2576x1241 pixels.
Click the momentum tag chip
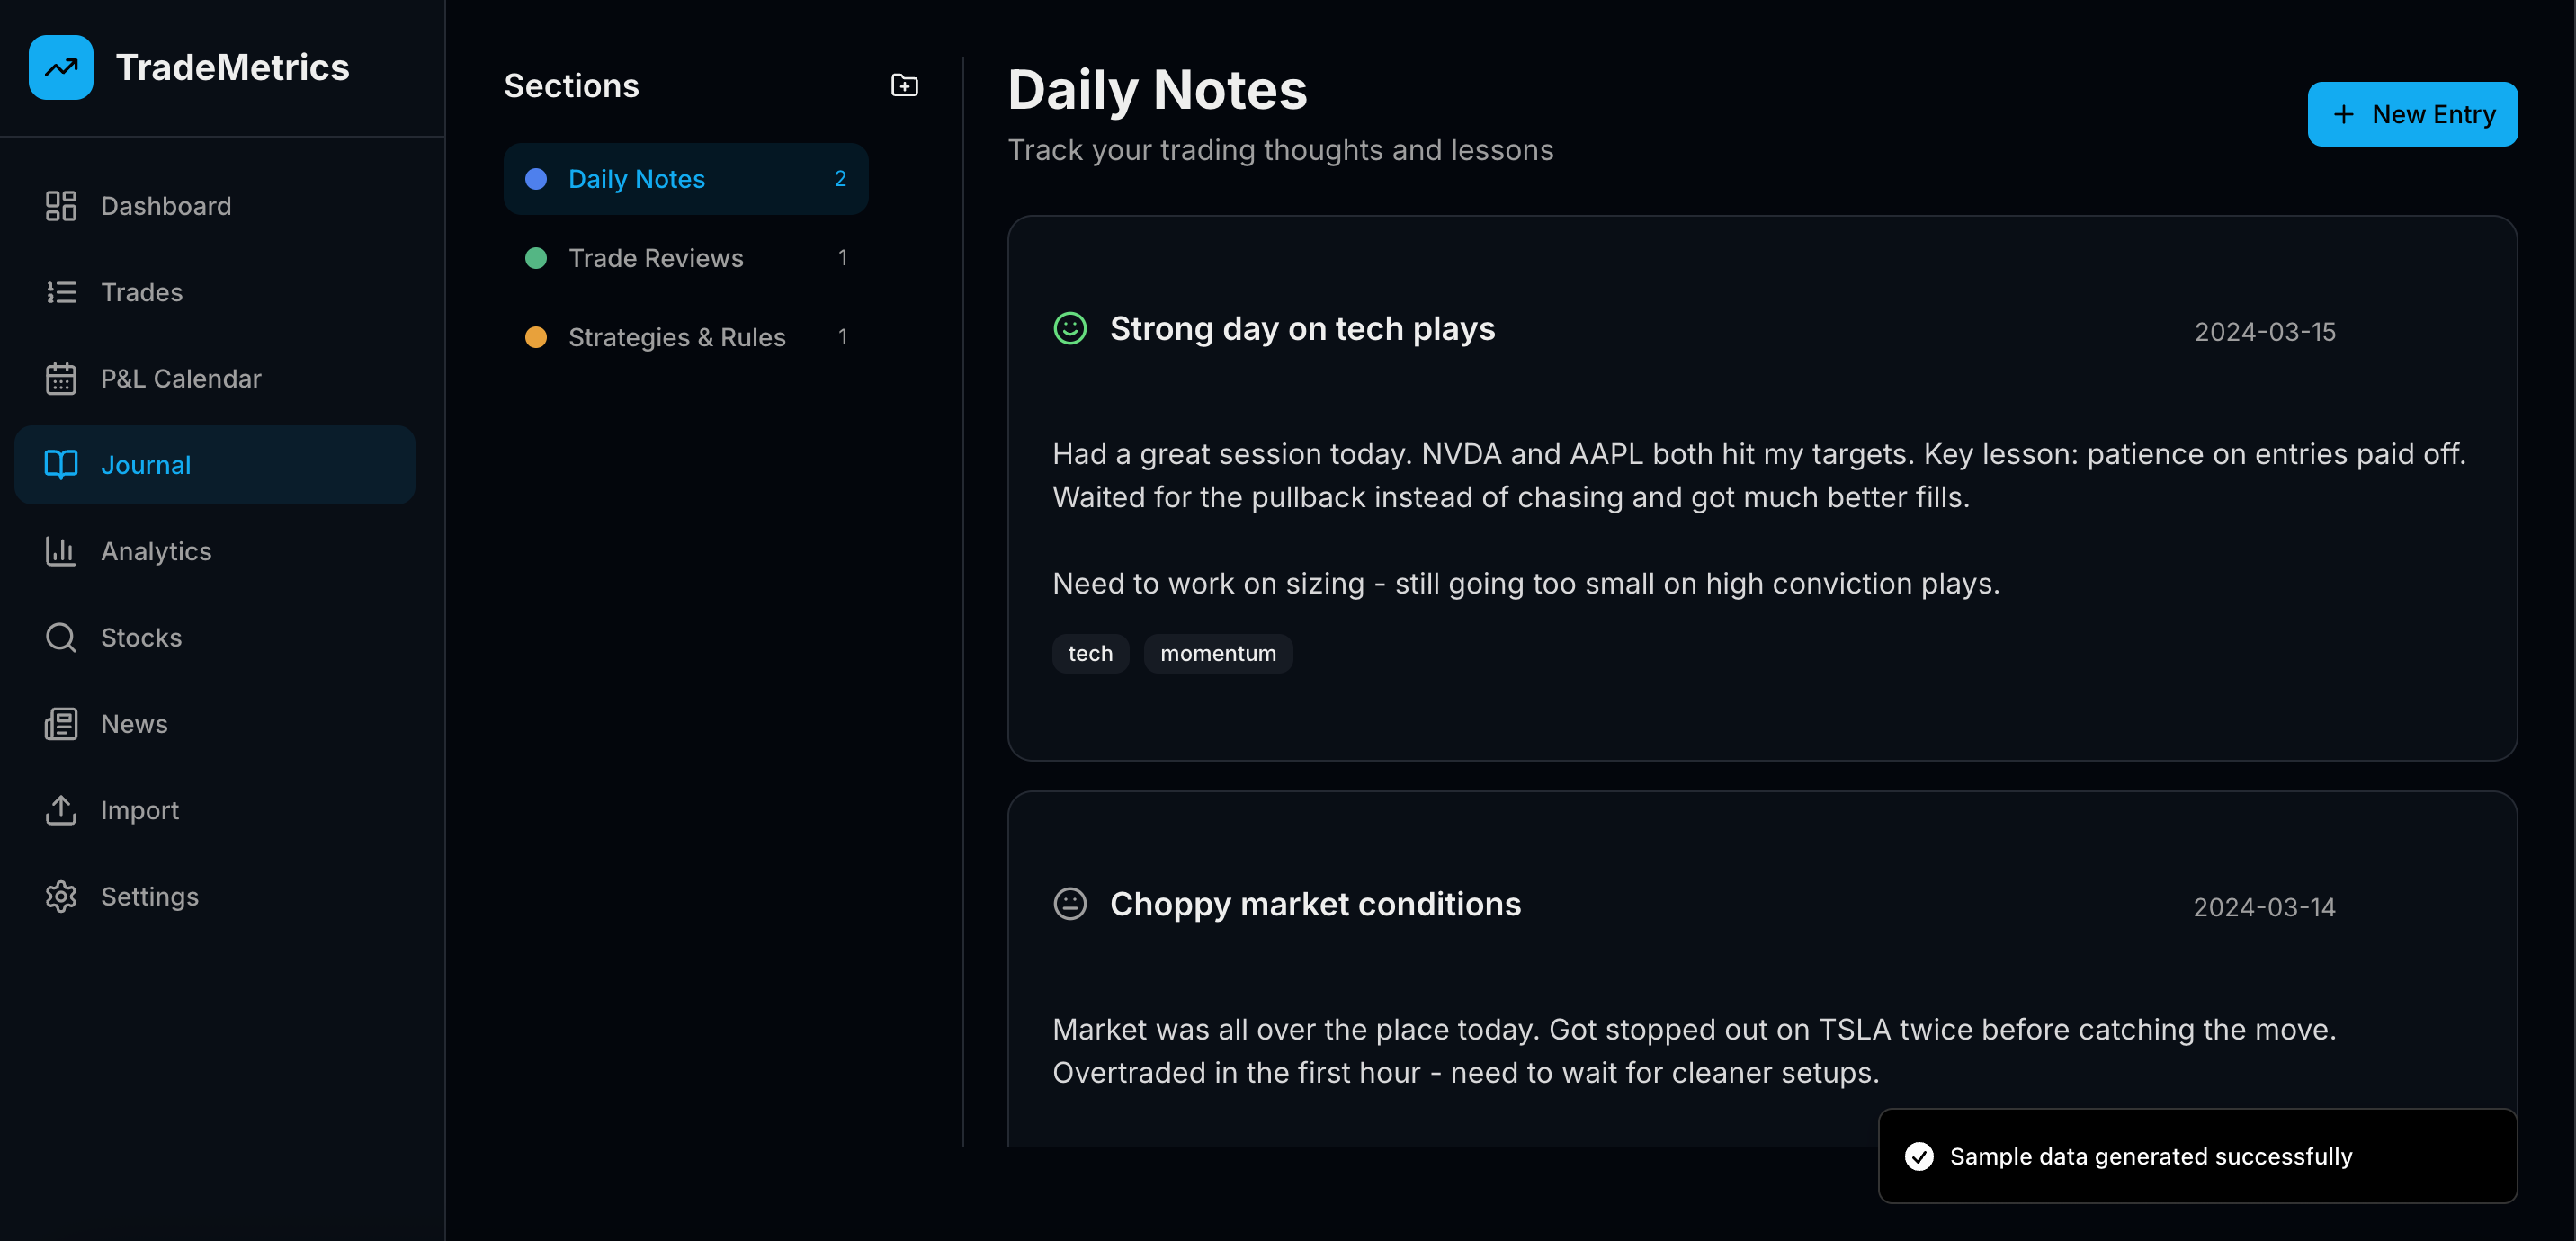(x=1217, y=653)
